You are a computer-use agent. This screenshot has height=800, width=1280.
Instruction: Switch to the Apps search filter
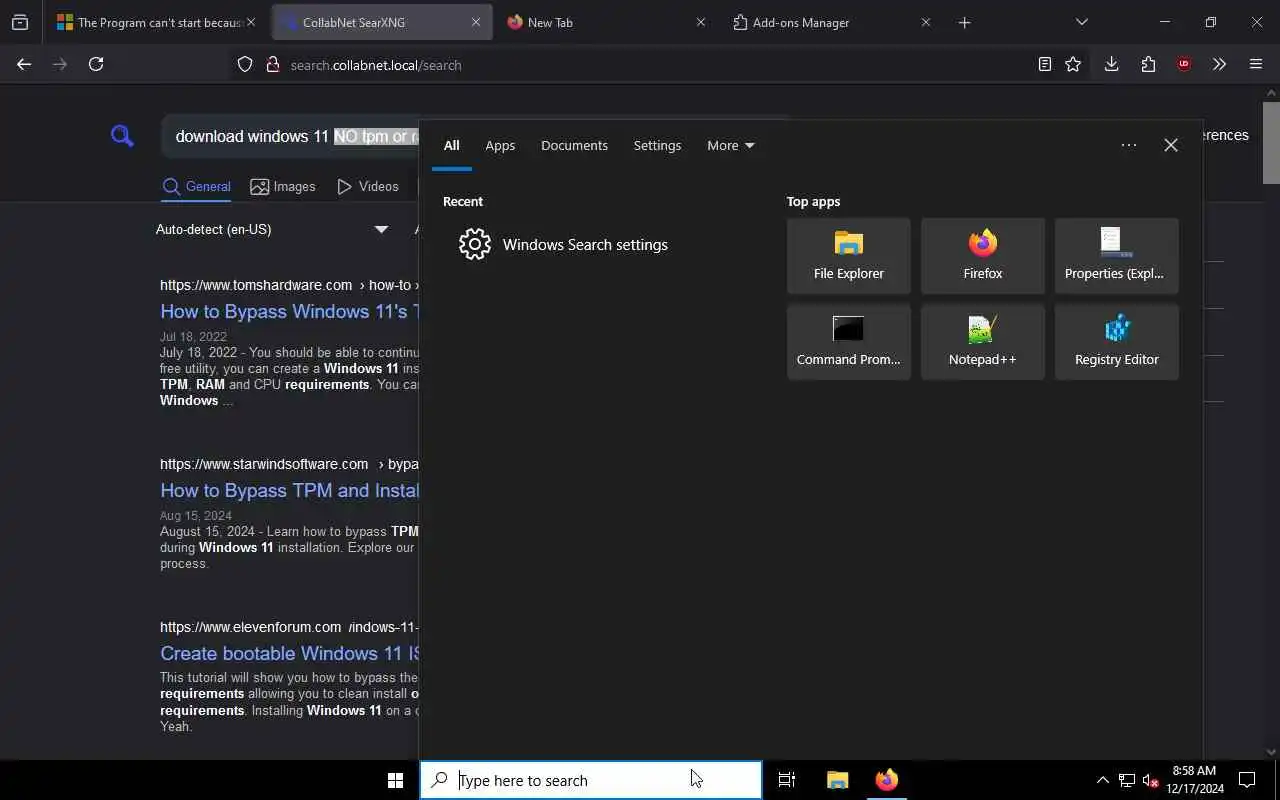(500, 146)
